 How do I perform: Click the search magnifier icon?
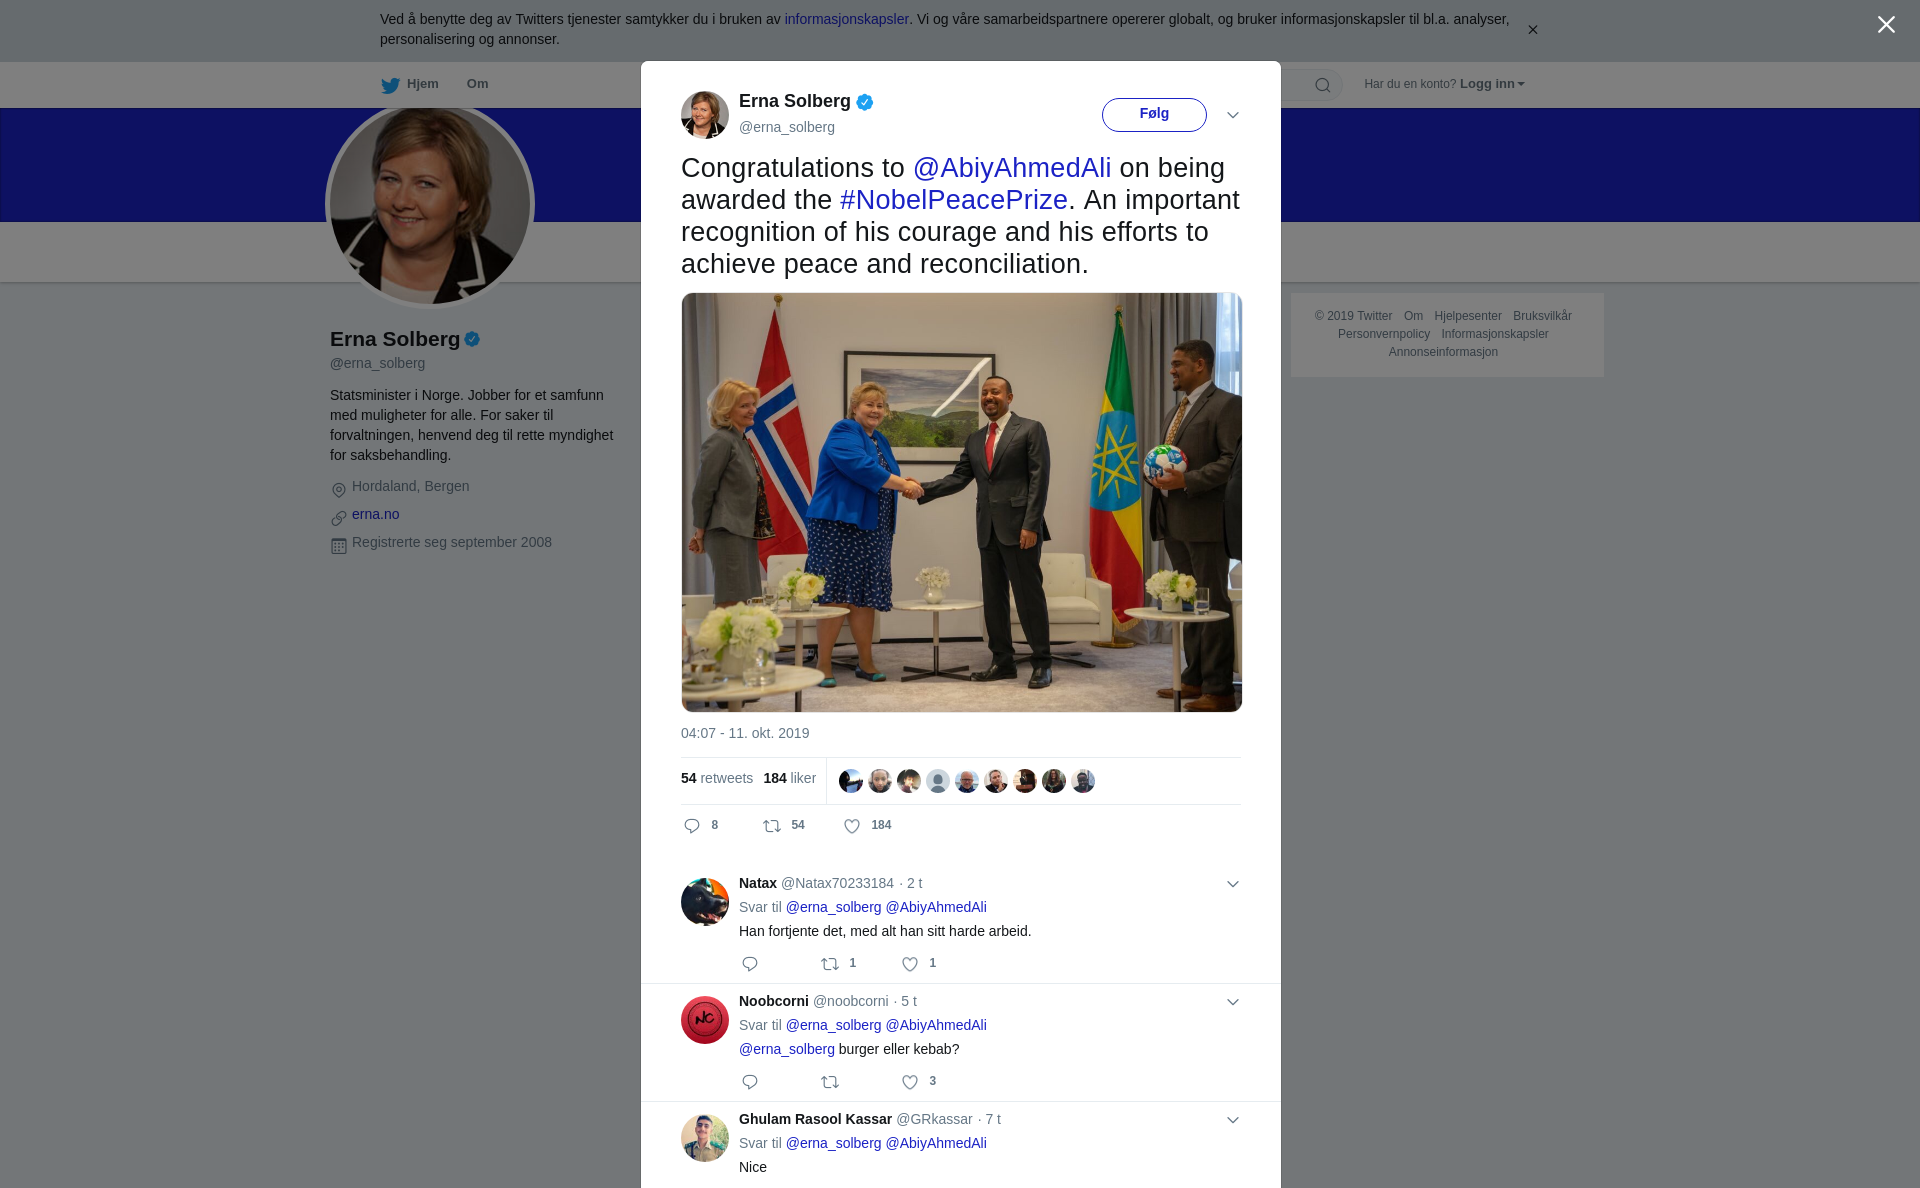(x=1323, y=85)
